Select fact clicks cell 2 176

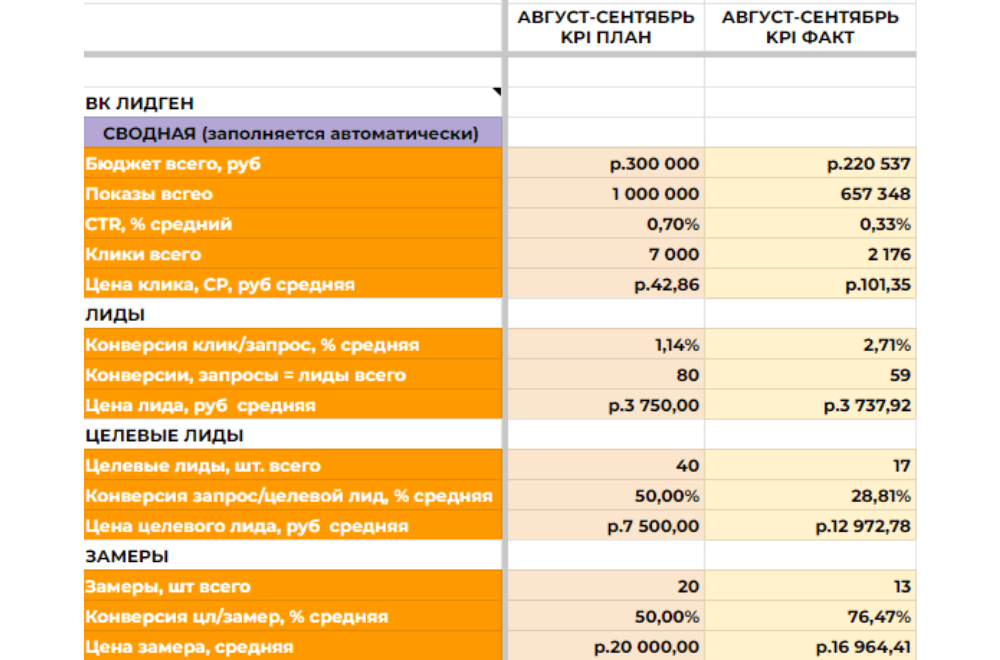point(810,254)
